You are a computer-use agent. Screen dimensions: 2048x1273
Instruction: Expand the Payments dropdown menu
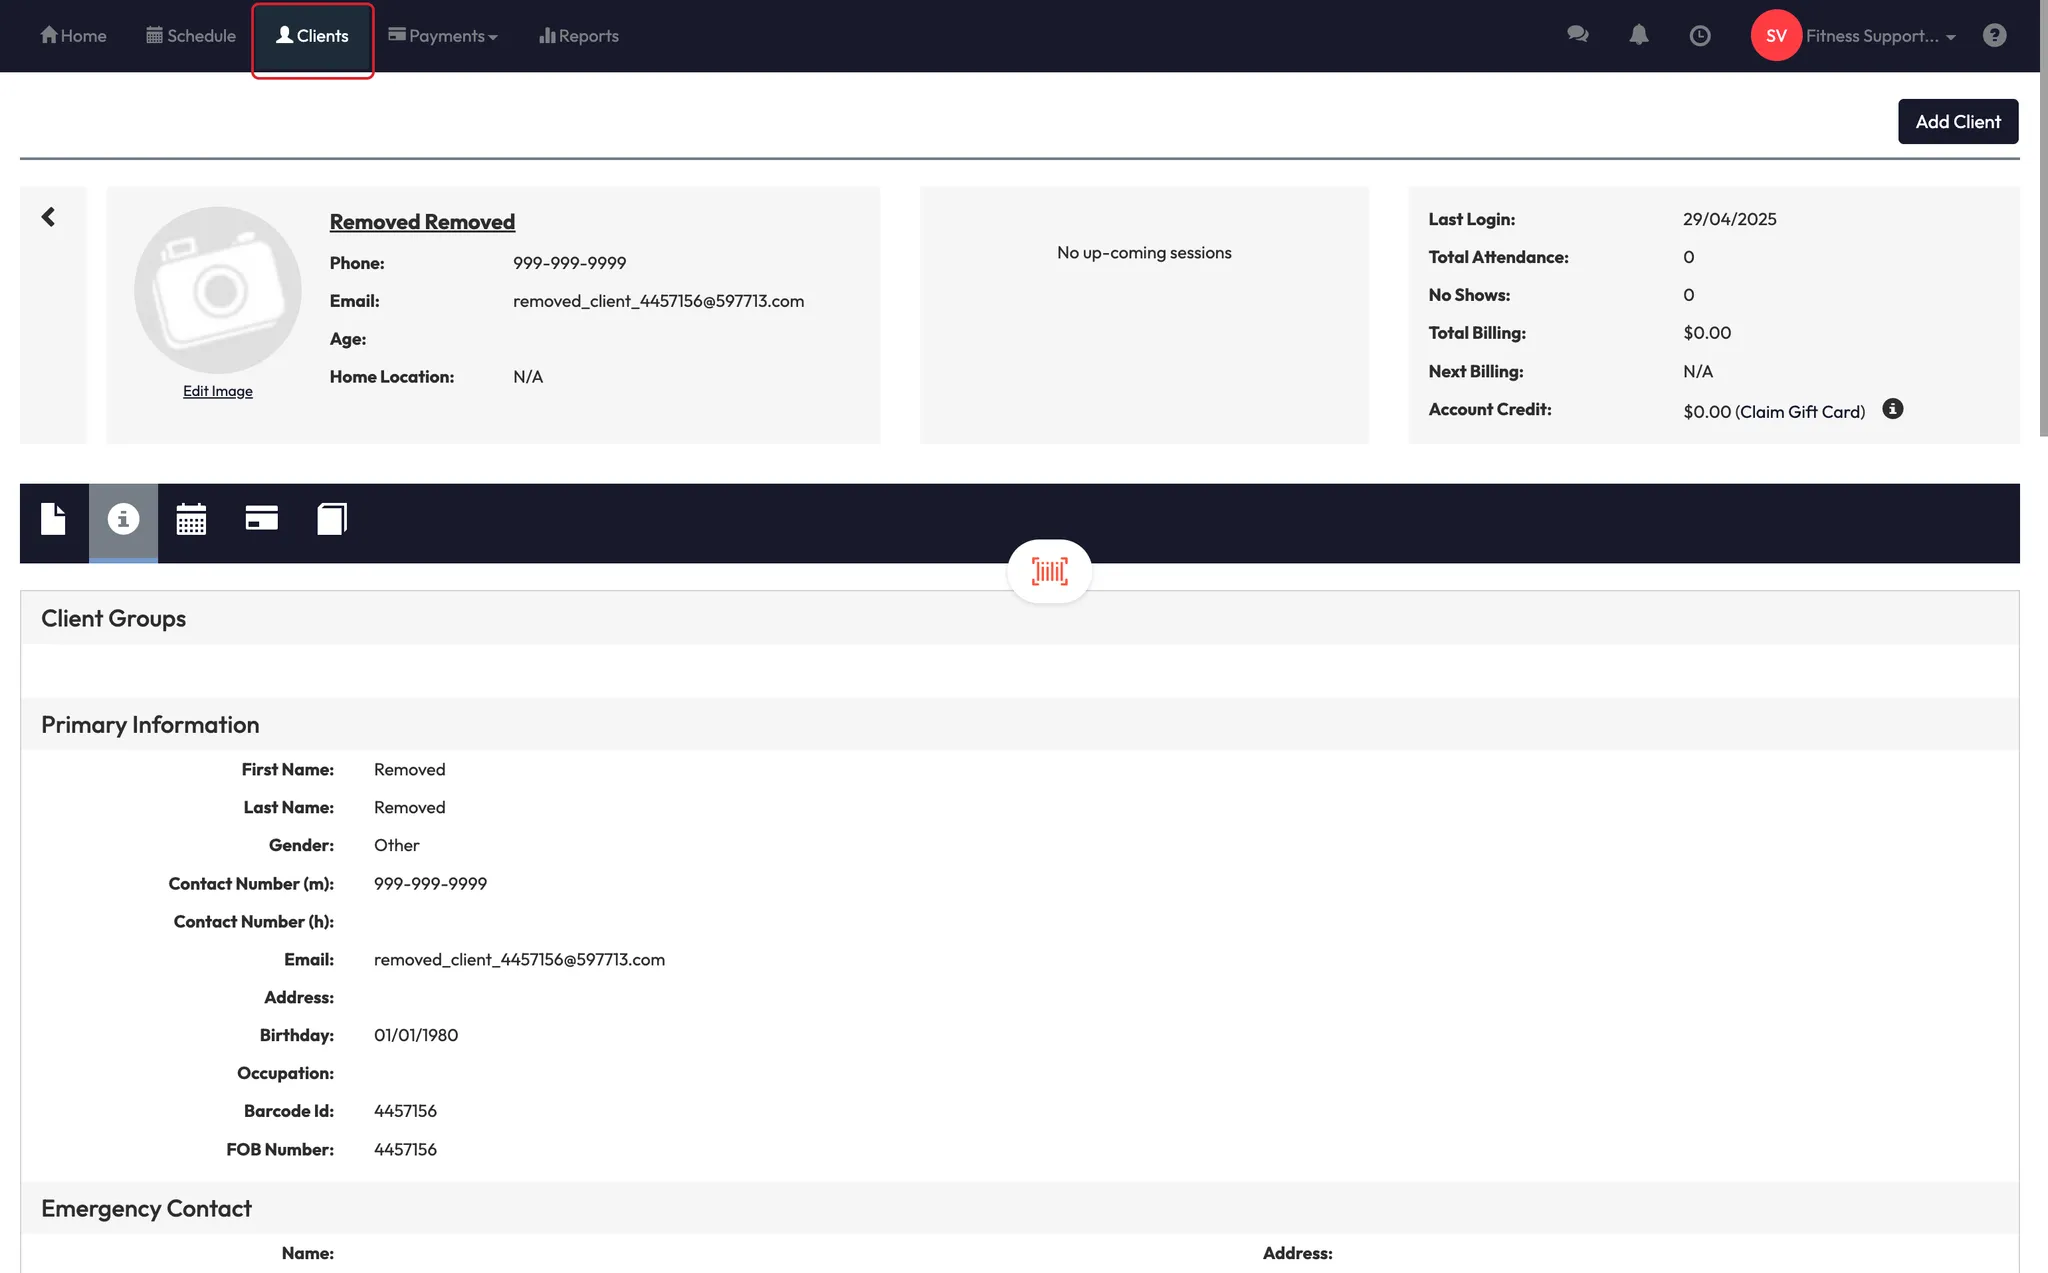point(443,36)
